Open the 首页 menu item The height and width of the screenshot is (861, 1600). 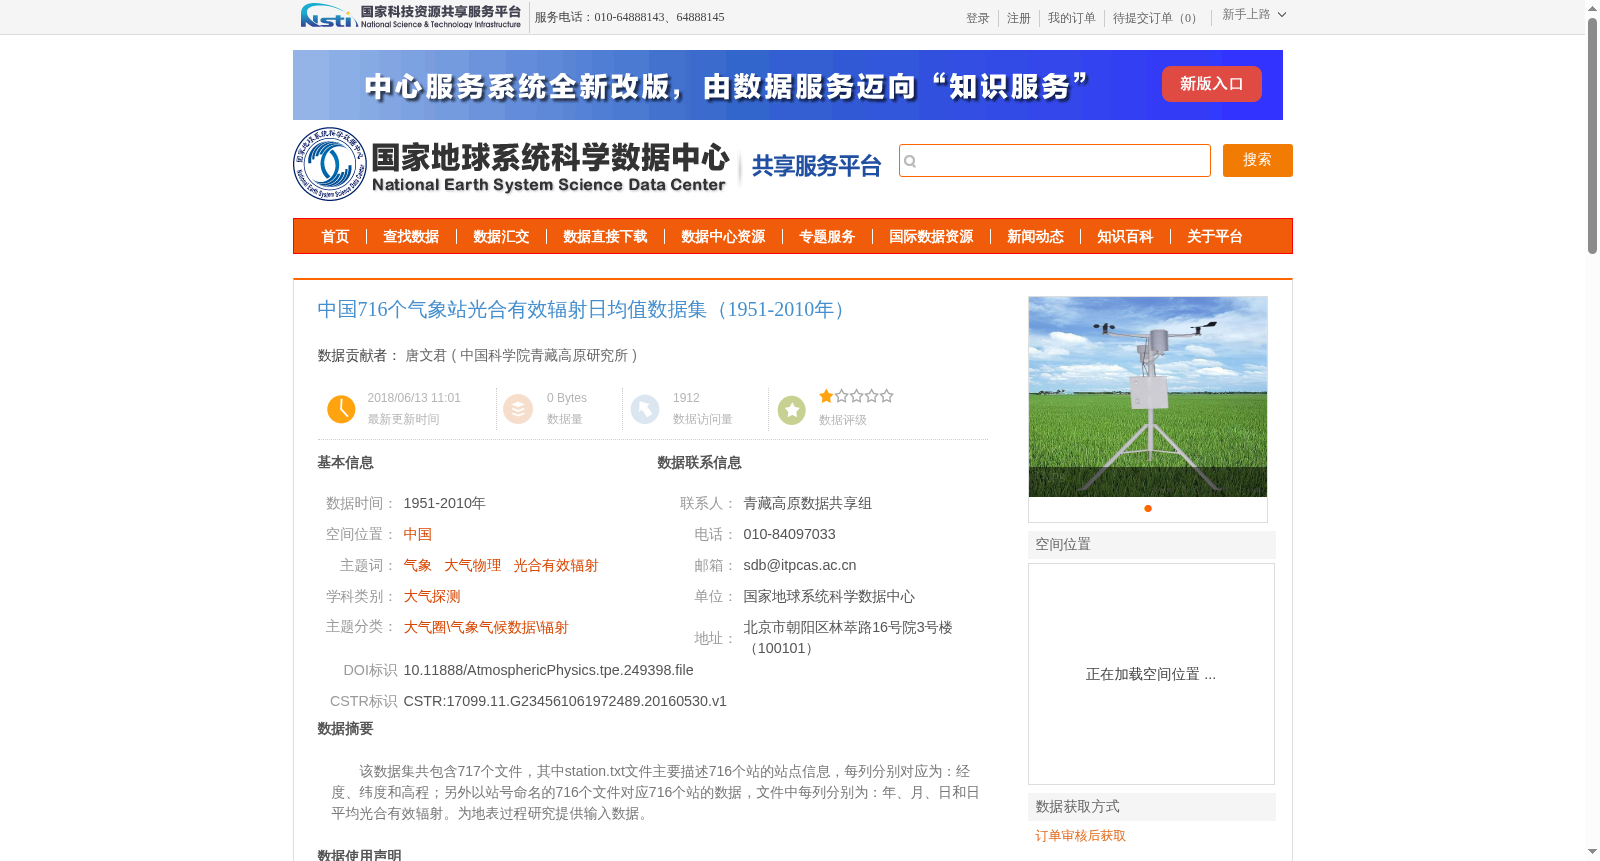[x=335, y=236]
